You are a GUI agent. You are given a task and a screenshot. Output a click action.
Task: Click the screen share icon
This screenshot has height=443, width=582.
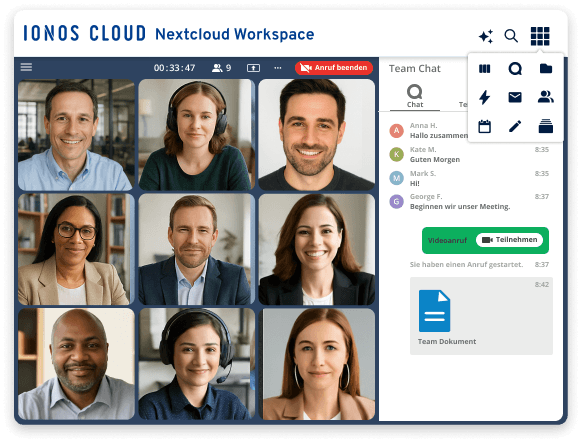click(x=253, y=68)
